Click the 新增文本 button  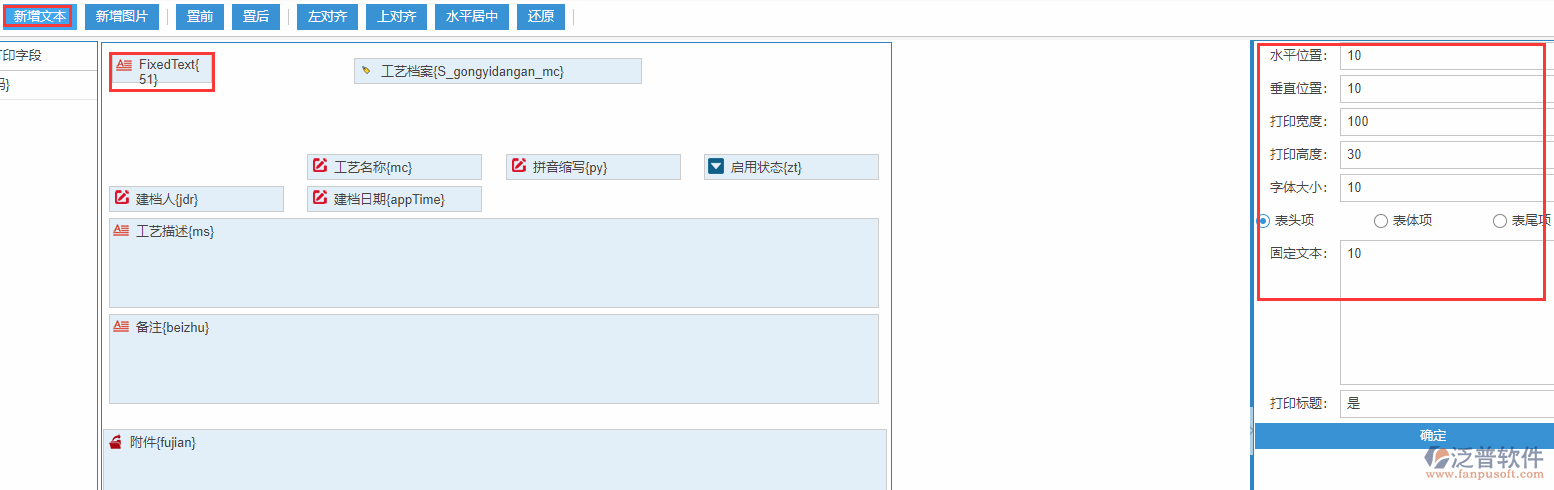pos(40,16)
